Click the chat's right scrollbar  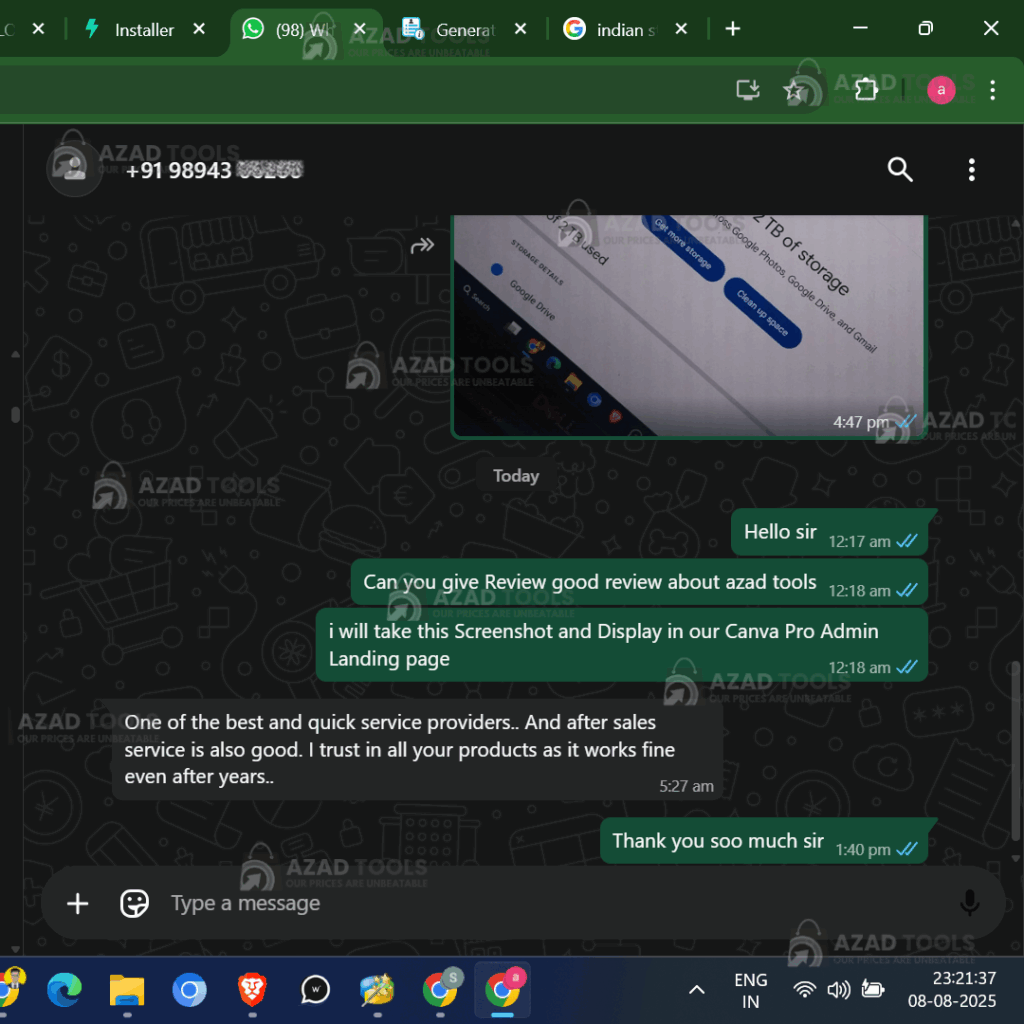1016,751
